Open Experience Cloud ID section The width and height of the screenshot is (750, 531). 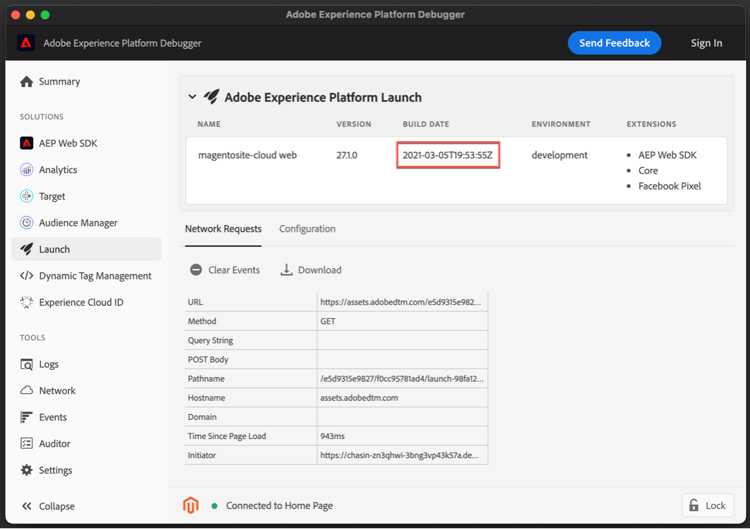[x=81, y=302]
